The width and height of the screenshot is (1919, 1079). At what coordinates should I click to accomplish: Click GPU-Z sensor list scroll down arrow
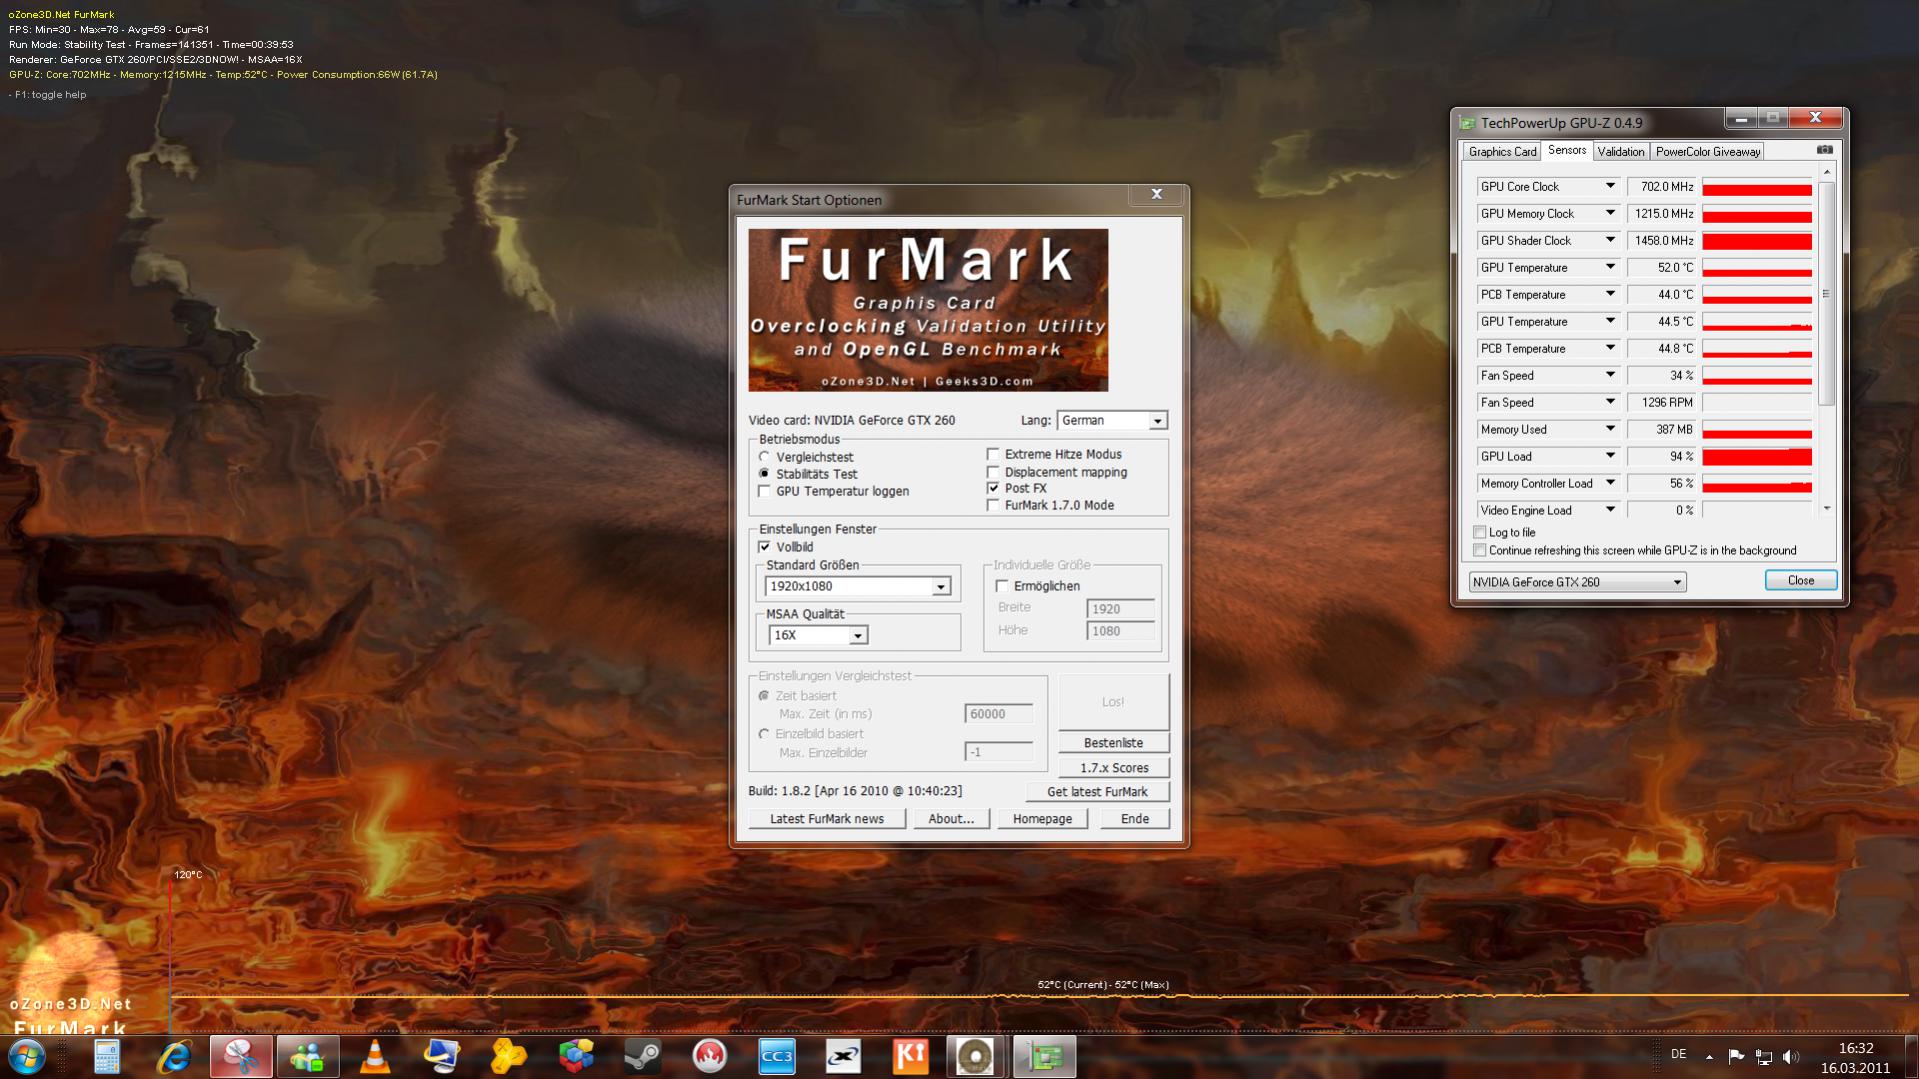point(1826,509)
